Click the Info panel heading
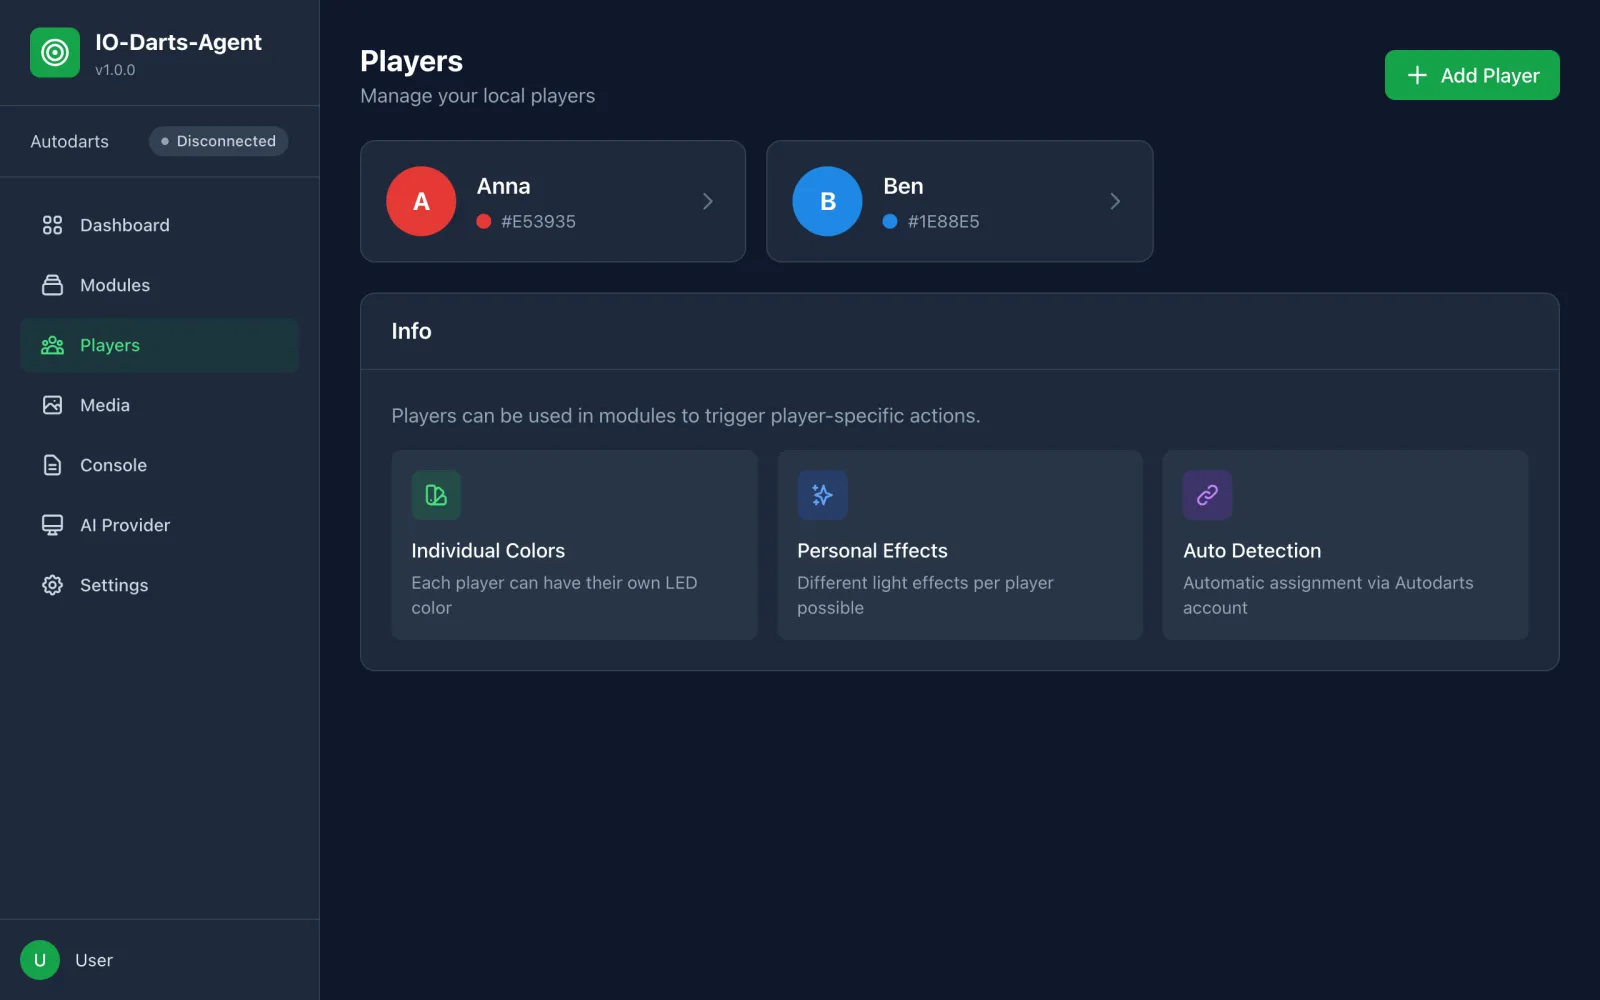Viewport: 1600px width, 1000px height. 411,331
